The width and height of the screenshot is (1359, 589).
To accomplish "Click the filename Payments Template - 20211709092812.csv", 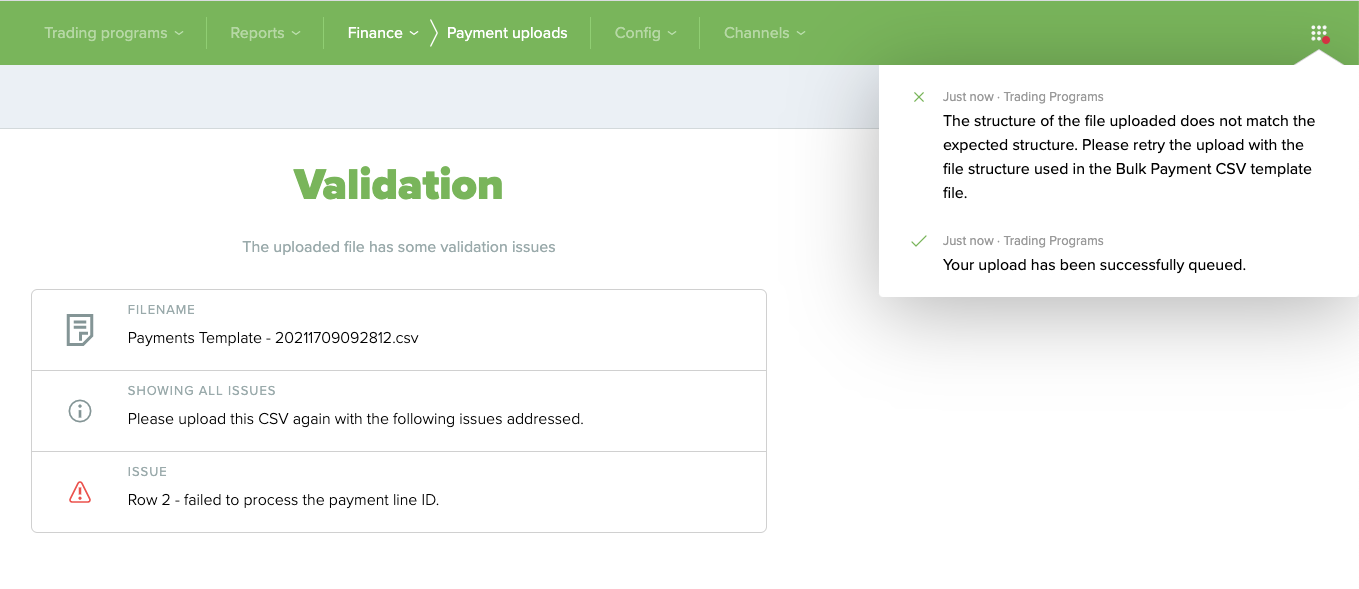I will (273, 338).
